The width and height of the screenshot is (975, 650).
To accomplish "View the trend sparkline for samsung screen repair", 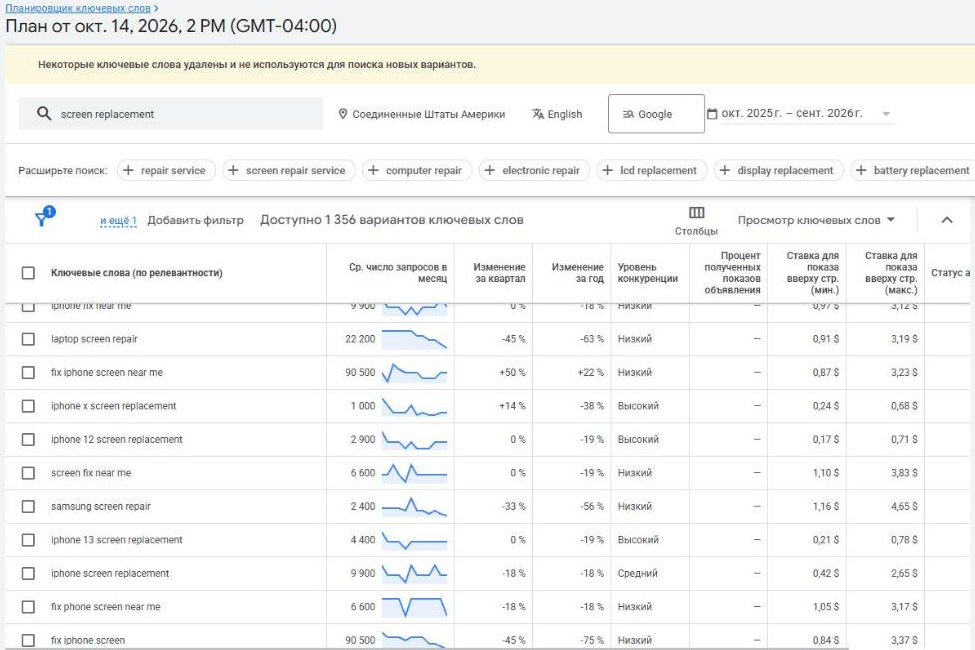I will point(414,506).
